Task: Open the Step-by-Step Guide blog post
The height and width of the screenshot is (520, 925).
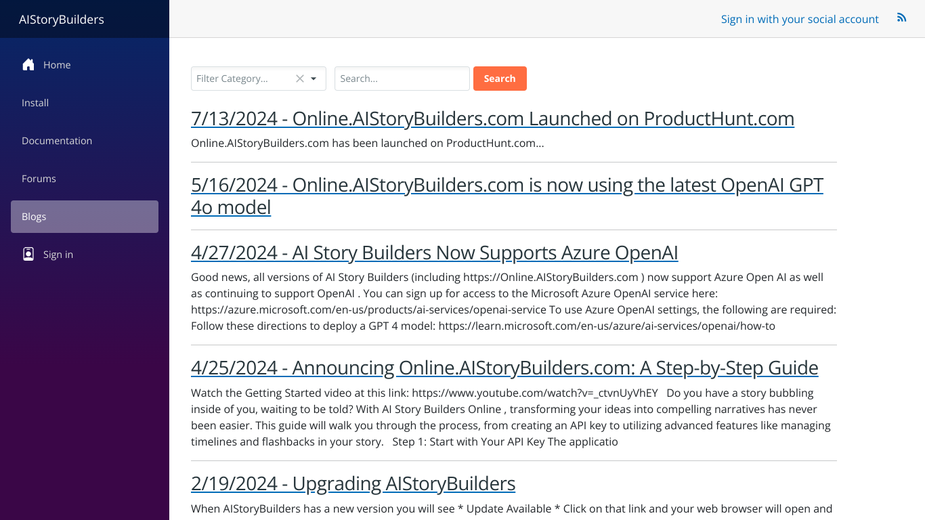Action: click(x=504, y=368)
